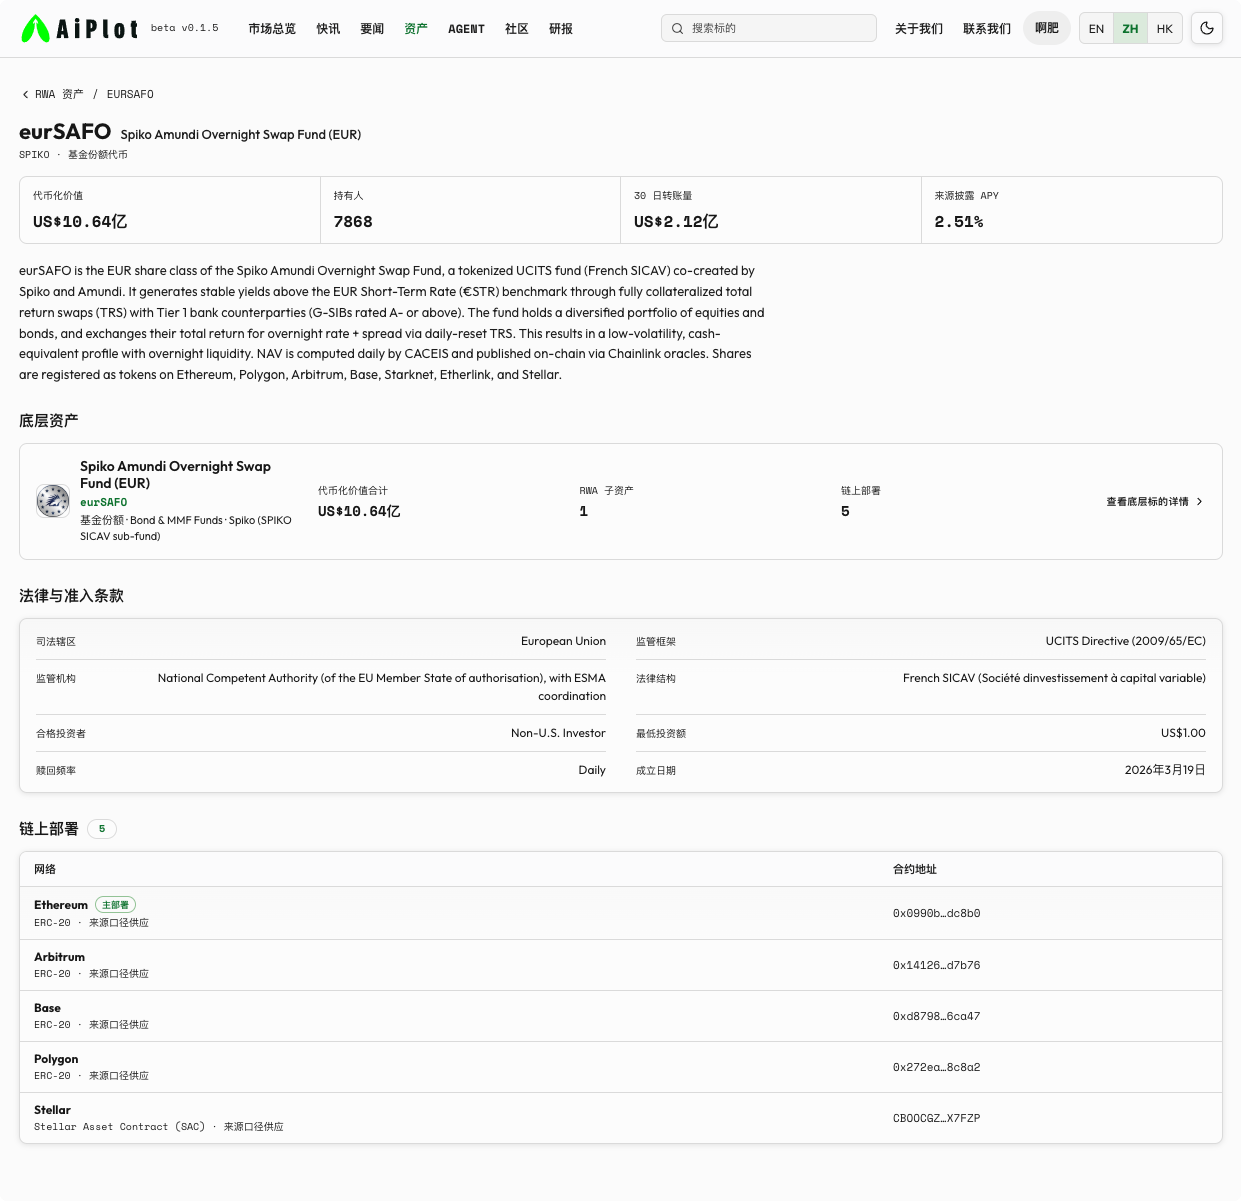
Task: Click the US$1.00 minimum investment value
Action: coord(1183,733)
